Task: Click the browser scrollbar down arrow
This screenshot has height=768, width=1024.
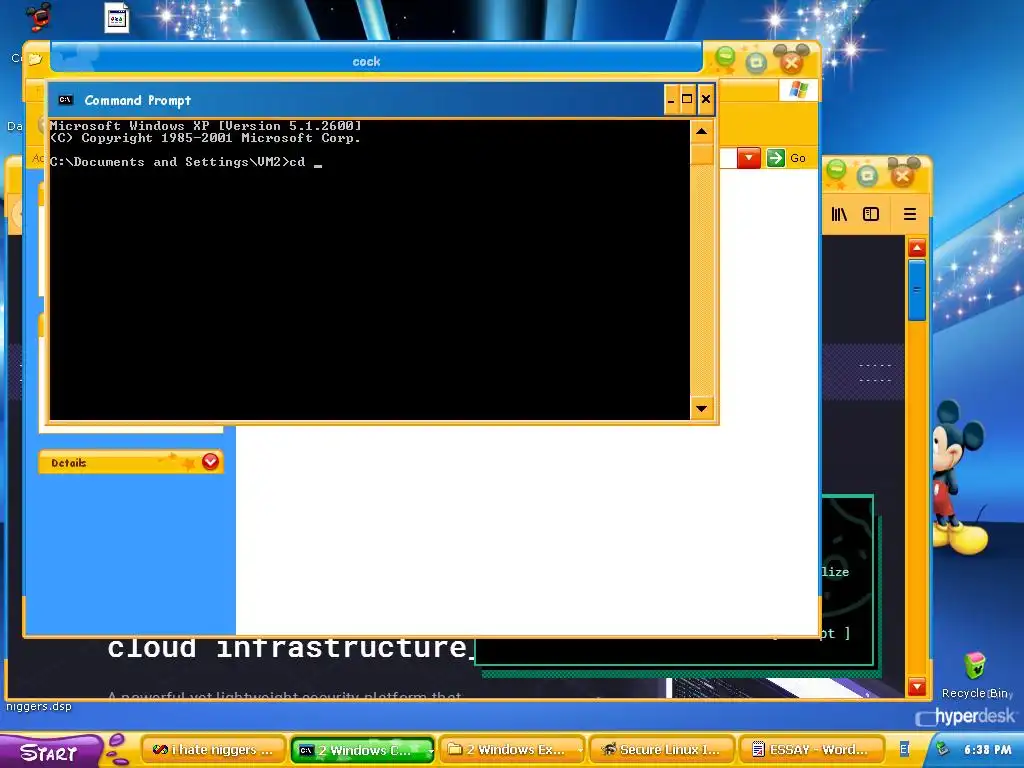Action: pos(917,686)
